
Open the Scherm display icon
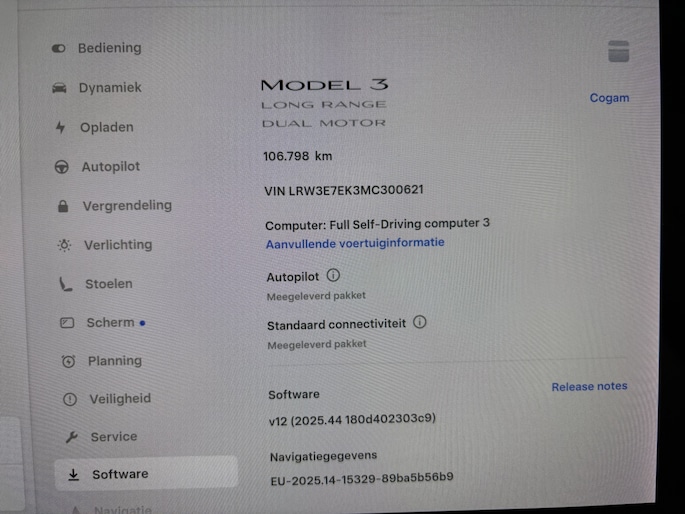(x=67, y=323)
